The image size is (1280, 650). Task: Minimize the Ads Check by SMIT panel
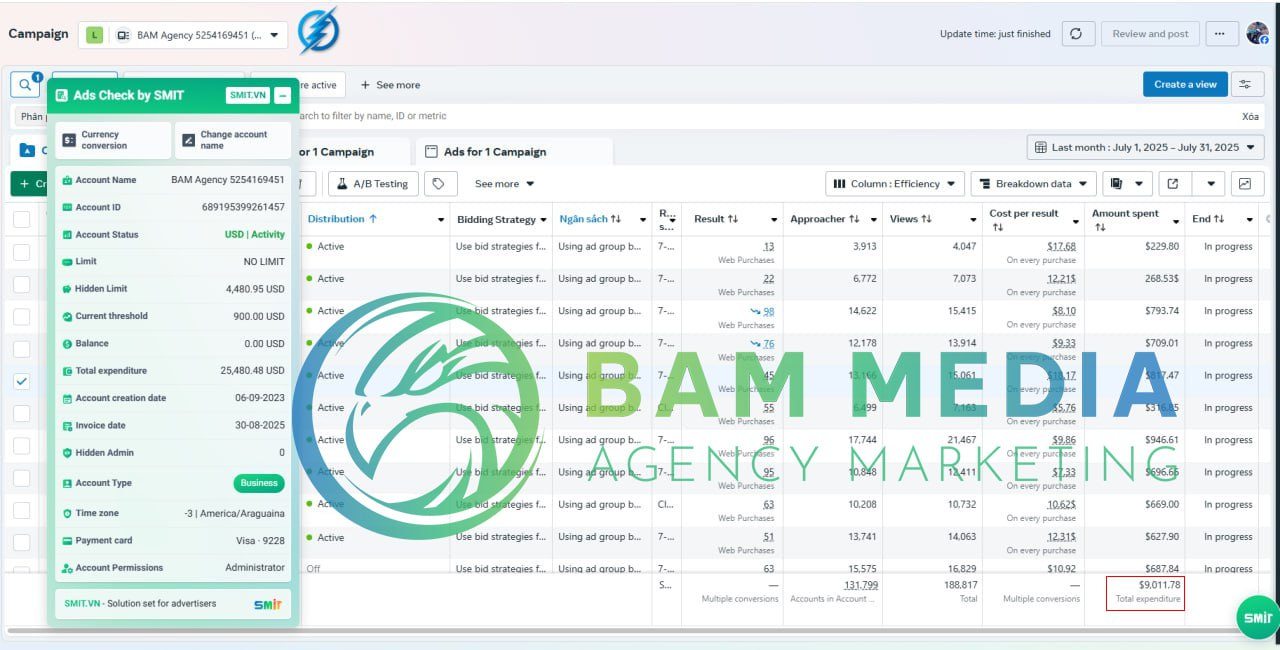[x=283, y=95]
